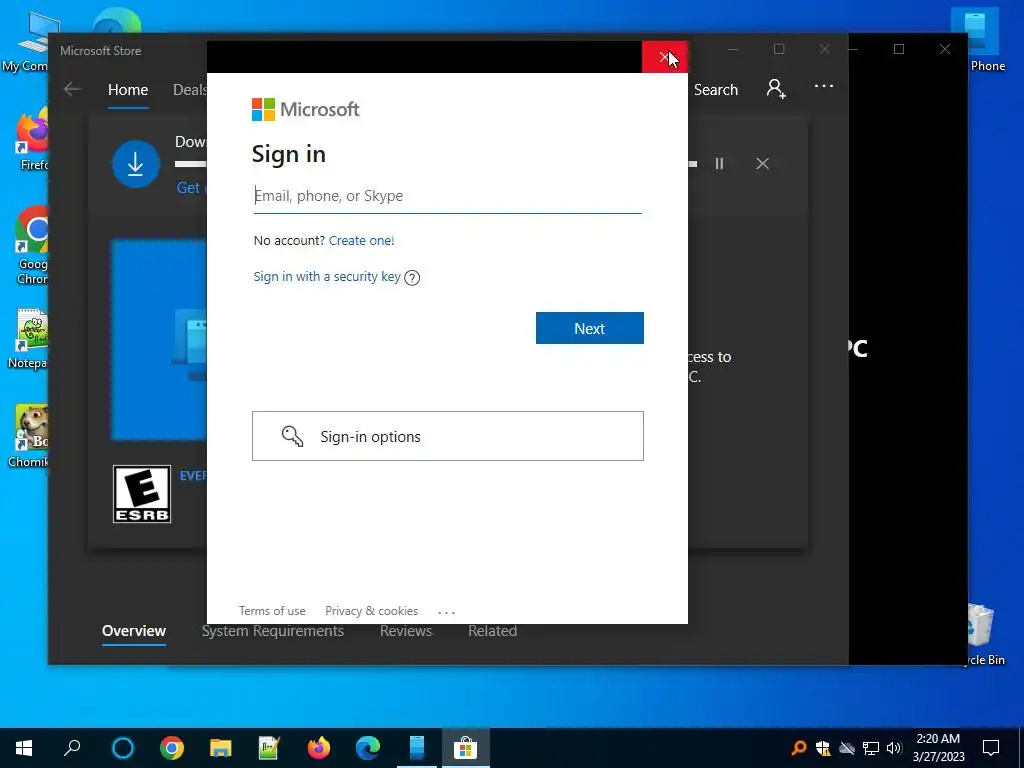Click the ESRB Everyone rating badge
This screenshot has width=1024, height=768.
click(142, 494)
